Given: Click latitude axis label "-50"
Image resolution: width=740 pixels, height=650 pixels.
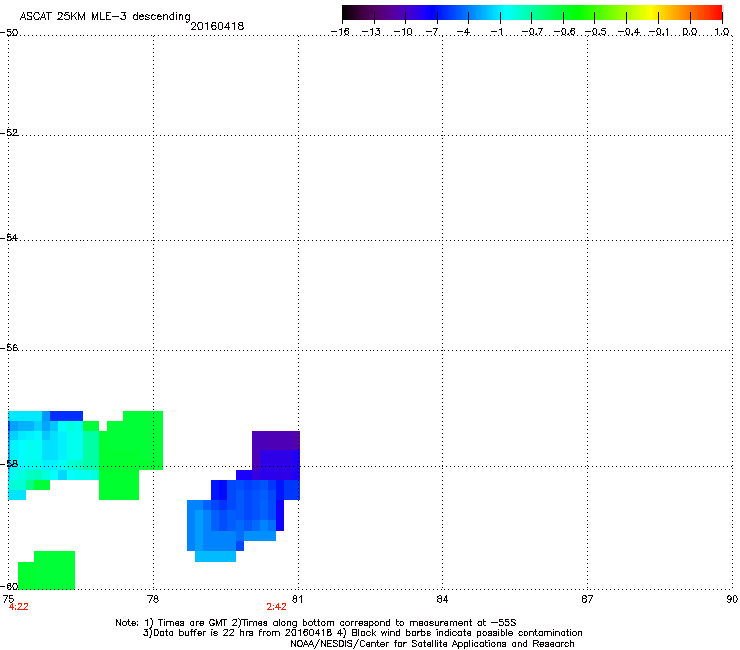Looking at the screenshot, I should [x=9, y=33].
